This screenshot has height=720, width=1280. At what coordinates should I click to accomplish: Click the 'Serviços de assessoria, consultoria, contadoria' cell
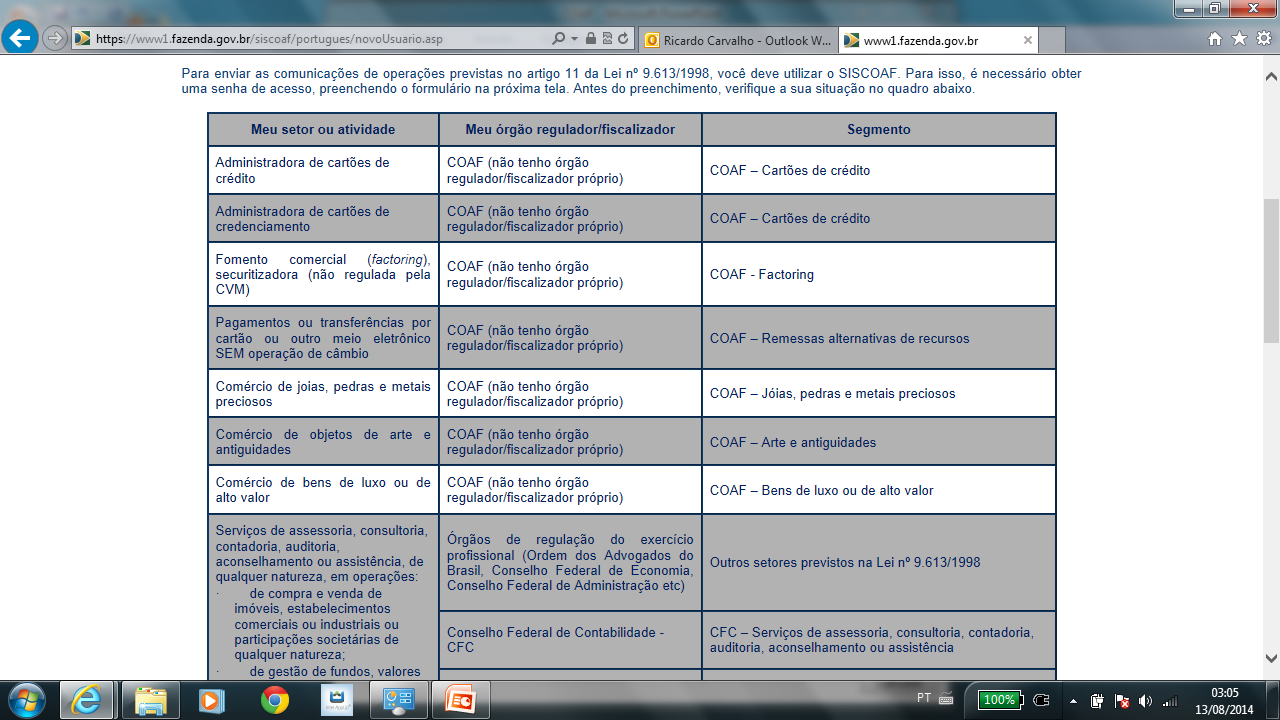point(323,597)
